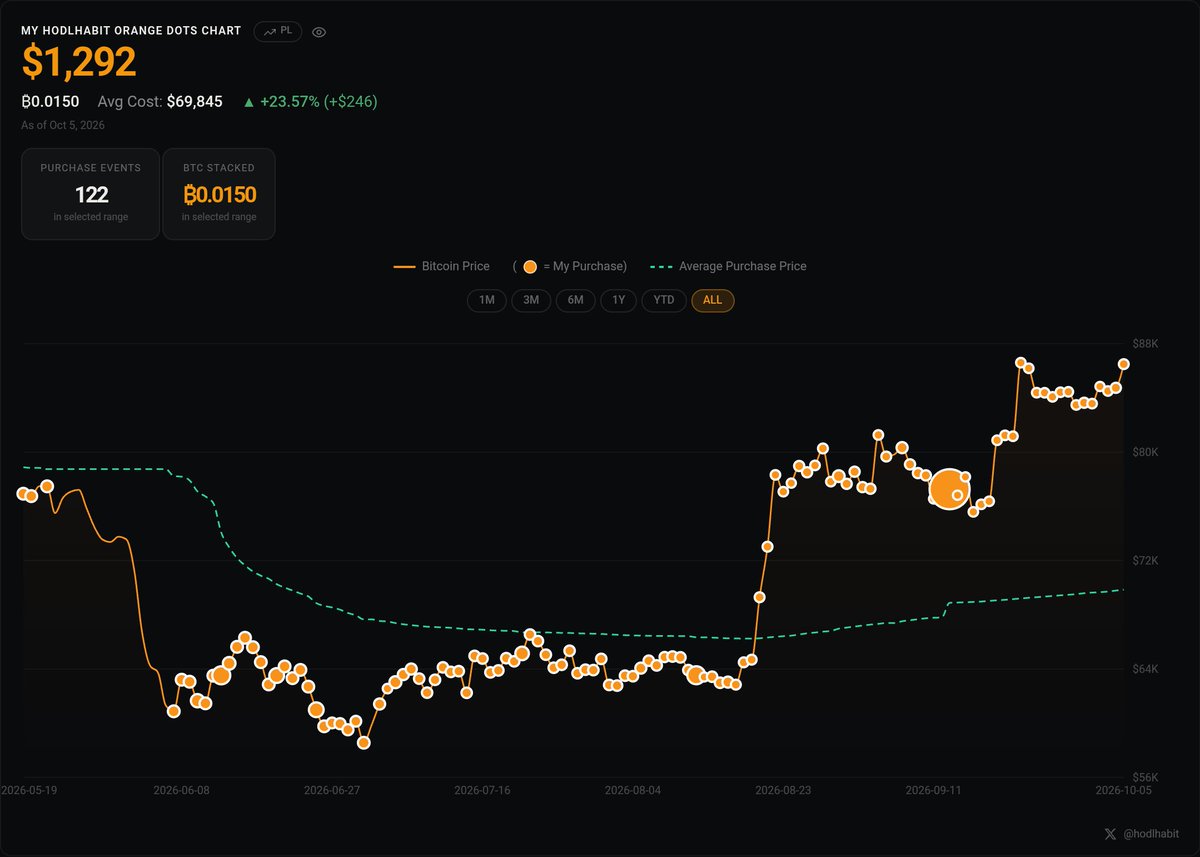Select the 3M time range

click(531, 300)
